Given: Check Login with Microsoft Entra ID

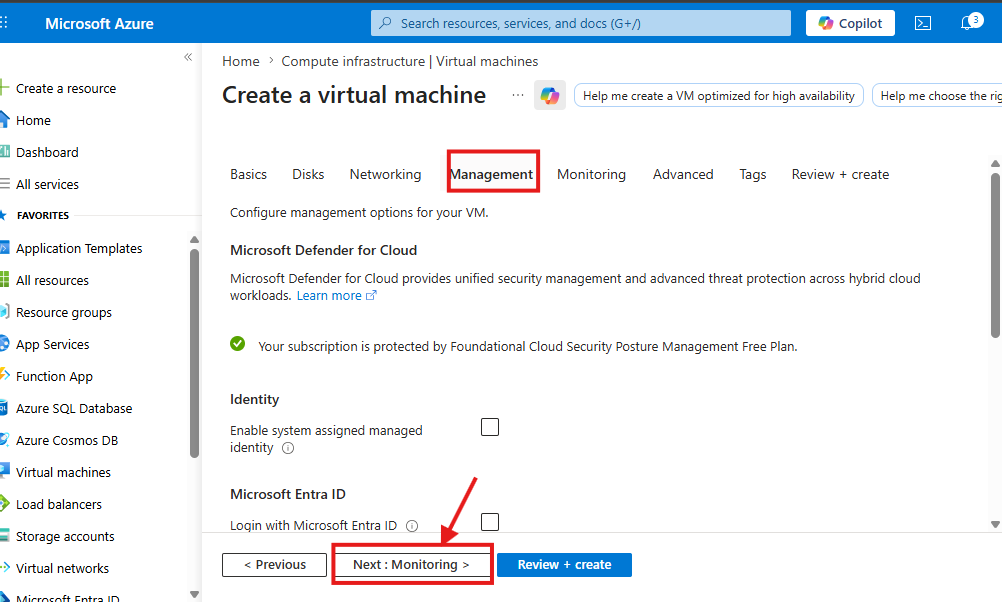Looking at the screenshot, I should tap(490, 522).
